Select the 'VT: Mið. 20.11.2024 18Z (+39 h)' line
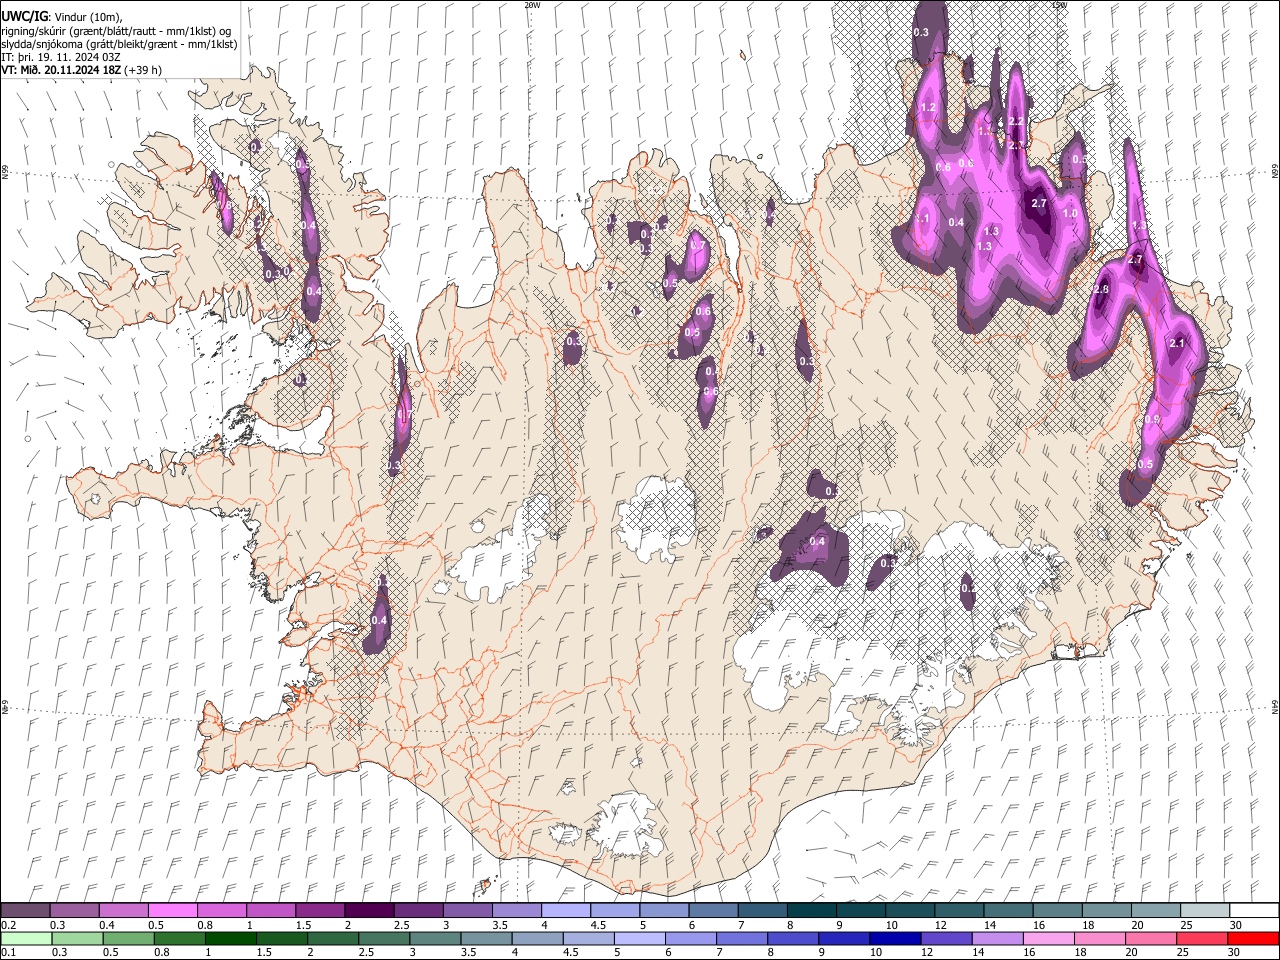This screenshot has height=960, width=1280. 82,70
